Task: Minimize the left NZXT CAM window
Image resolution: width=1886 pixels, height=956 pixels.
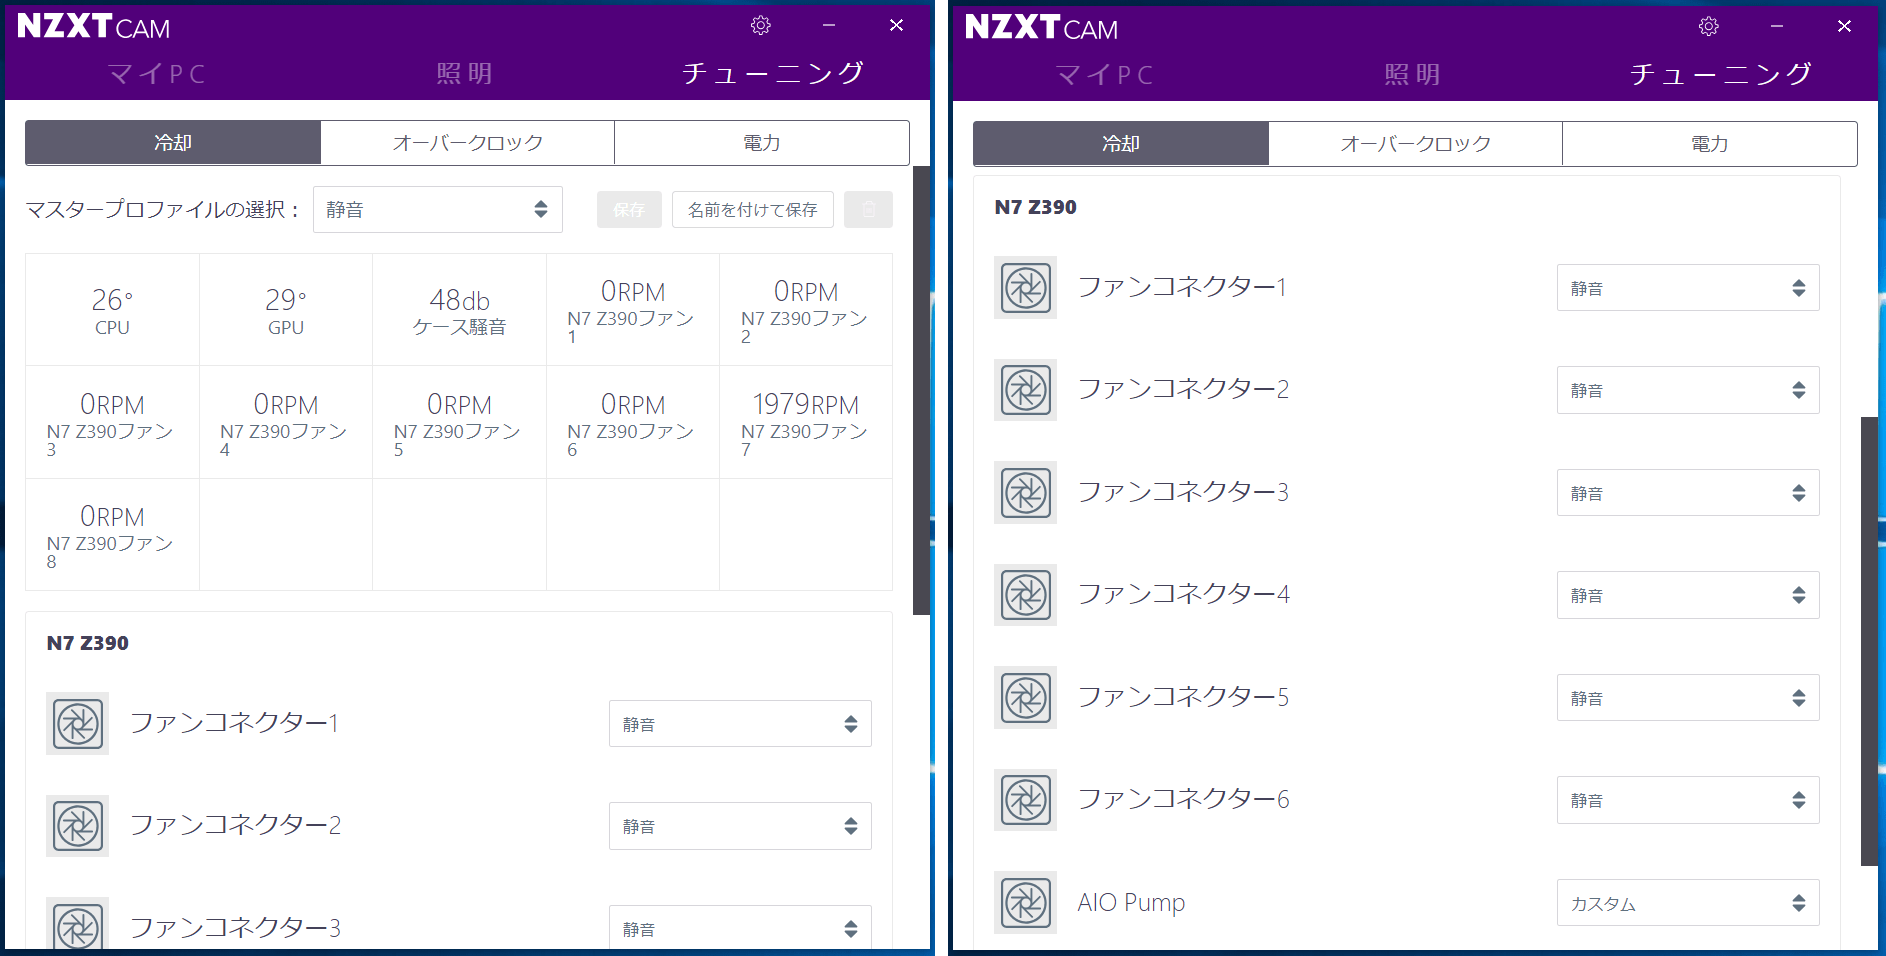Action: [829, 25]
